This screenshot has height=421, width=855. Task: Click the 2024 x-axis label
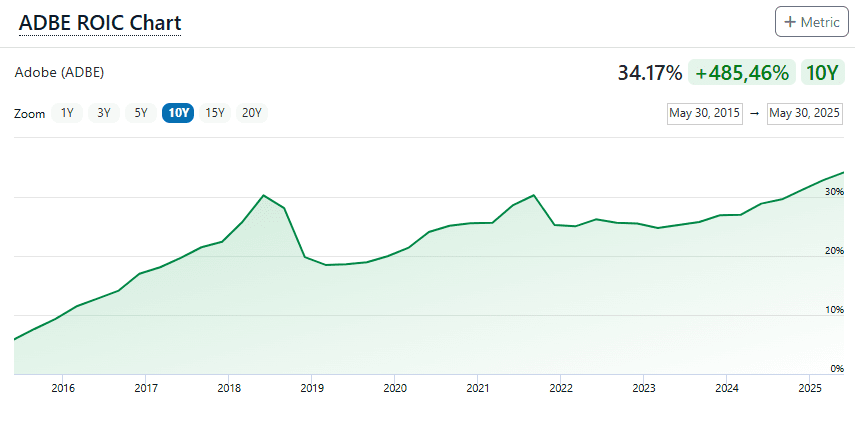pyautogui.click(x=727, y=388)
